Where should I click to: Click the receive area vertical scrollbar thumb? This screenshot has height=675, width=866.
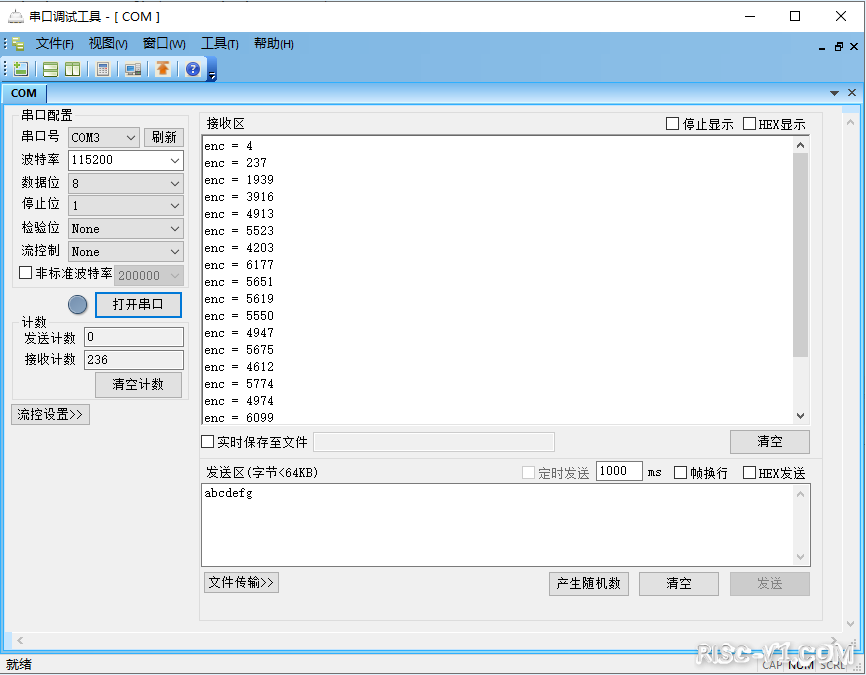coord(800,255)
